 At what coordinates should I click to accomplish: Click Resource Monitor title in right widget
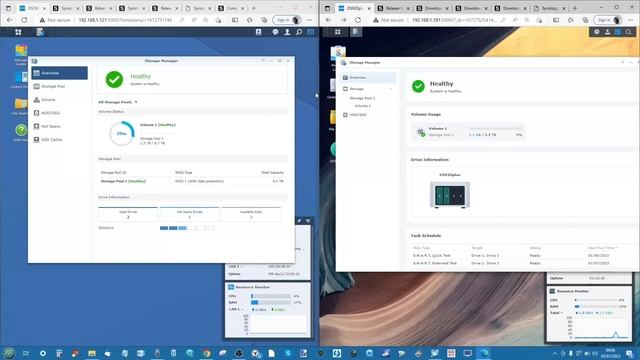point(573,291)
